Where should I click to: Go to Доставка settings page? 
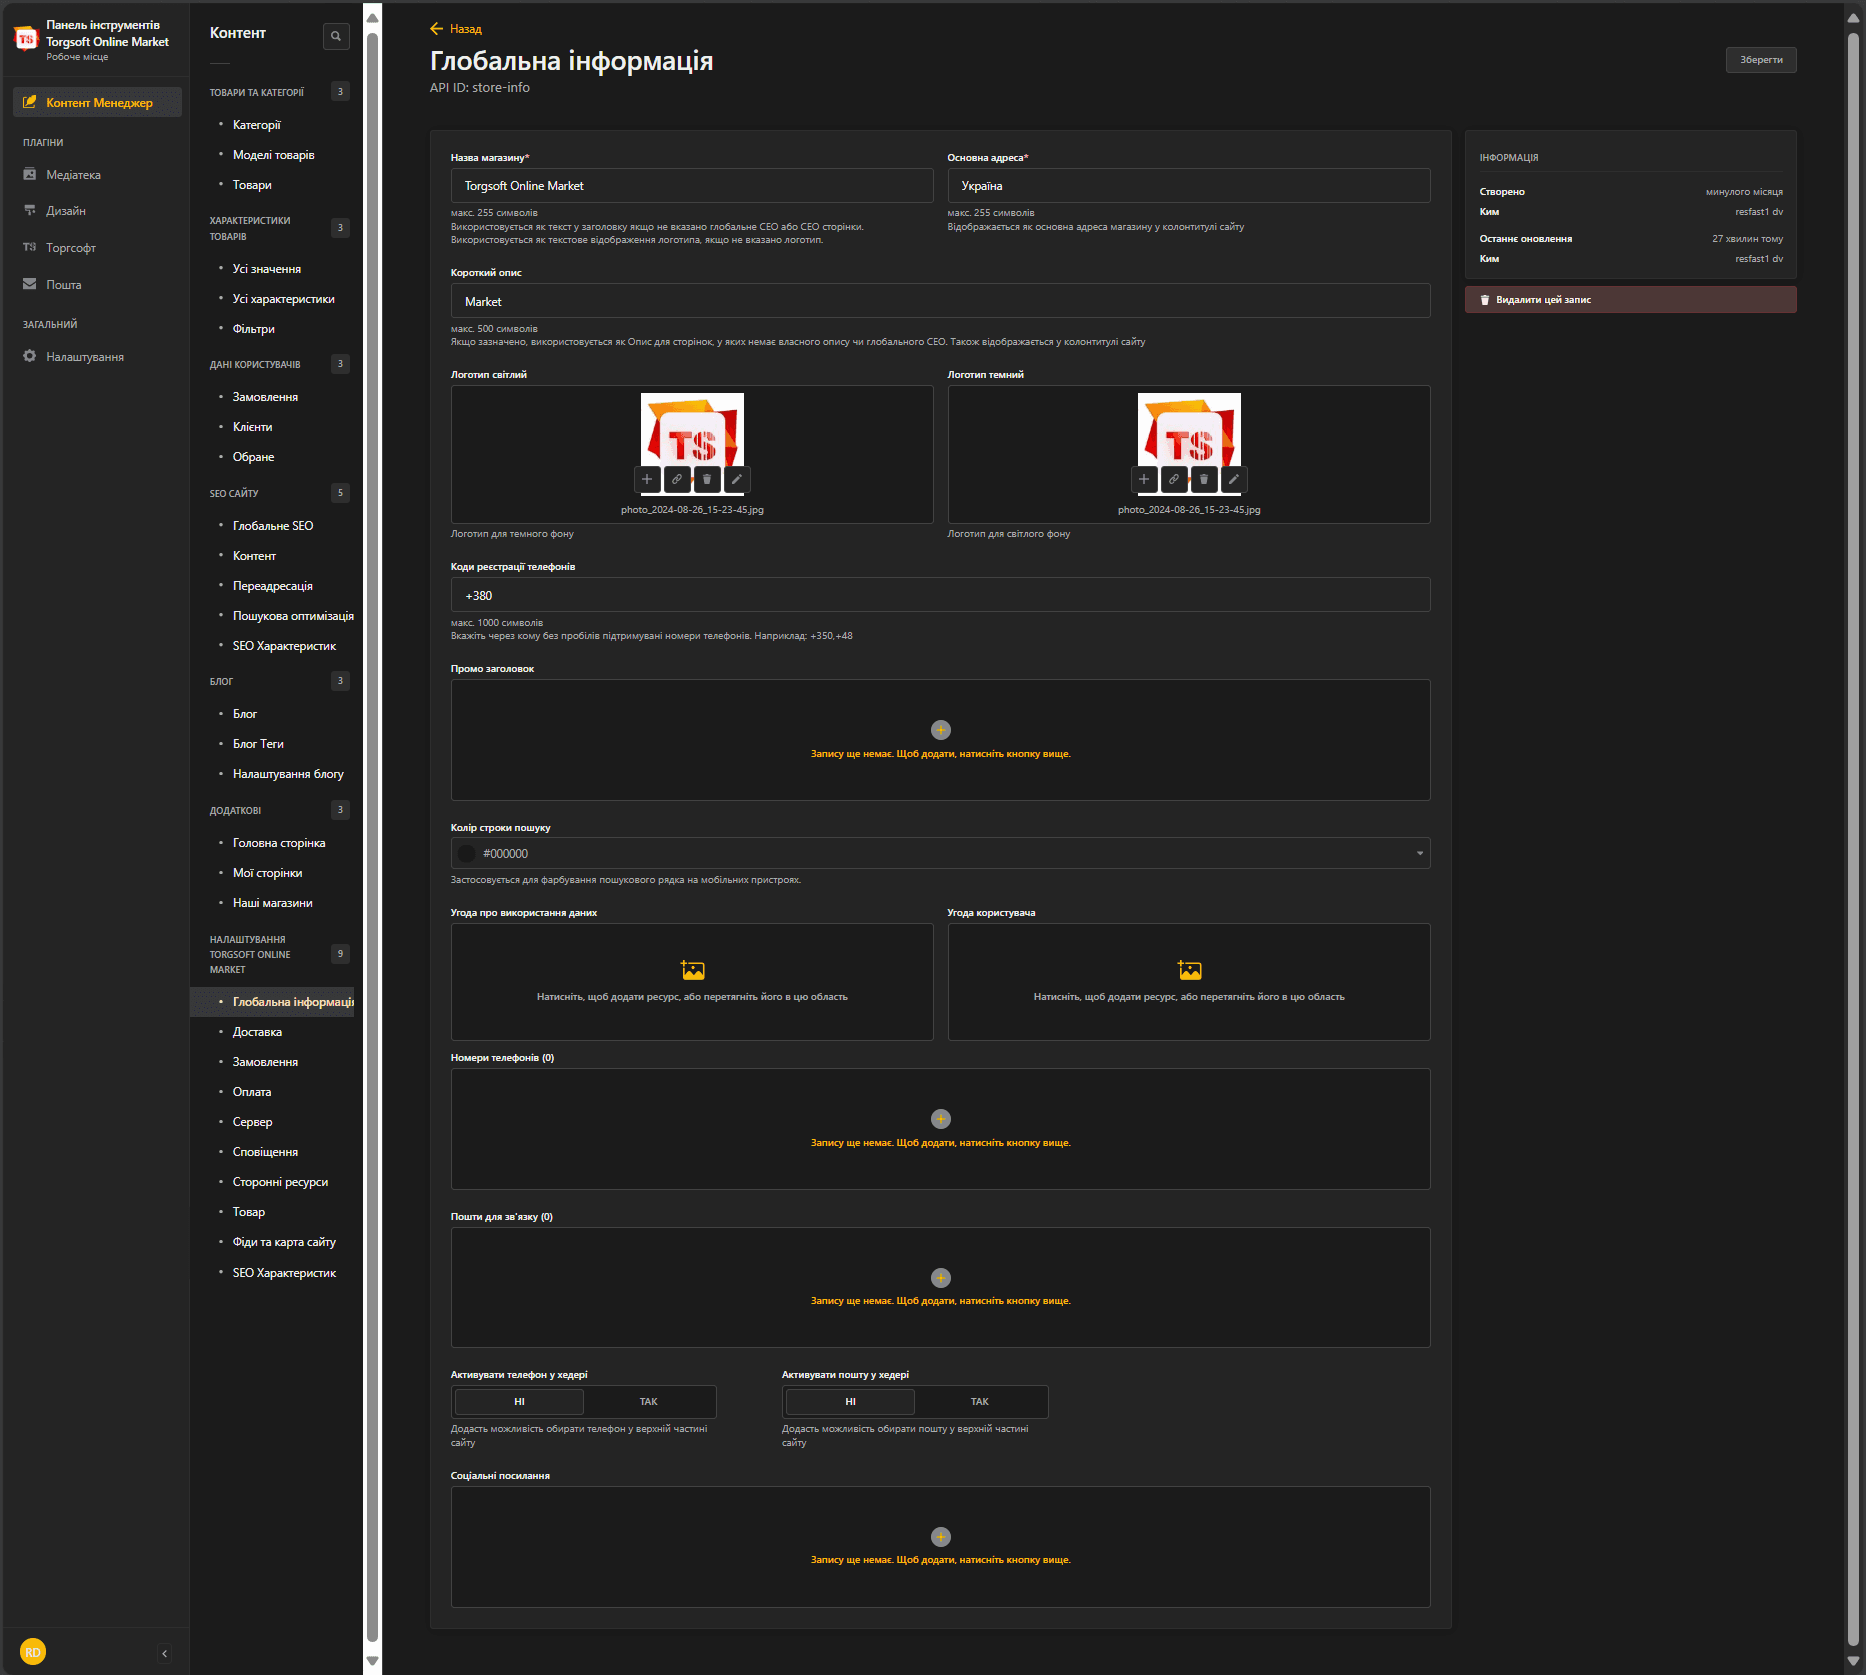[x=257, y=1032]
